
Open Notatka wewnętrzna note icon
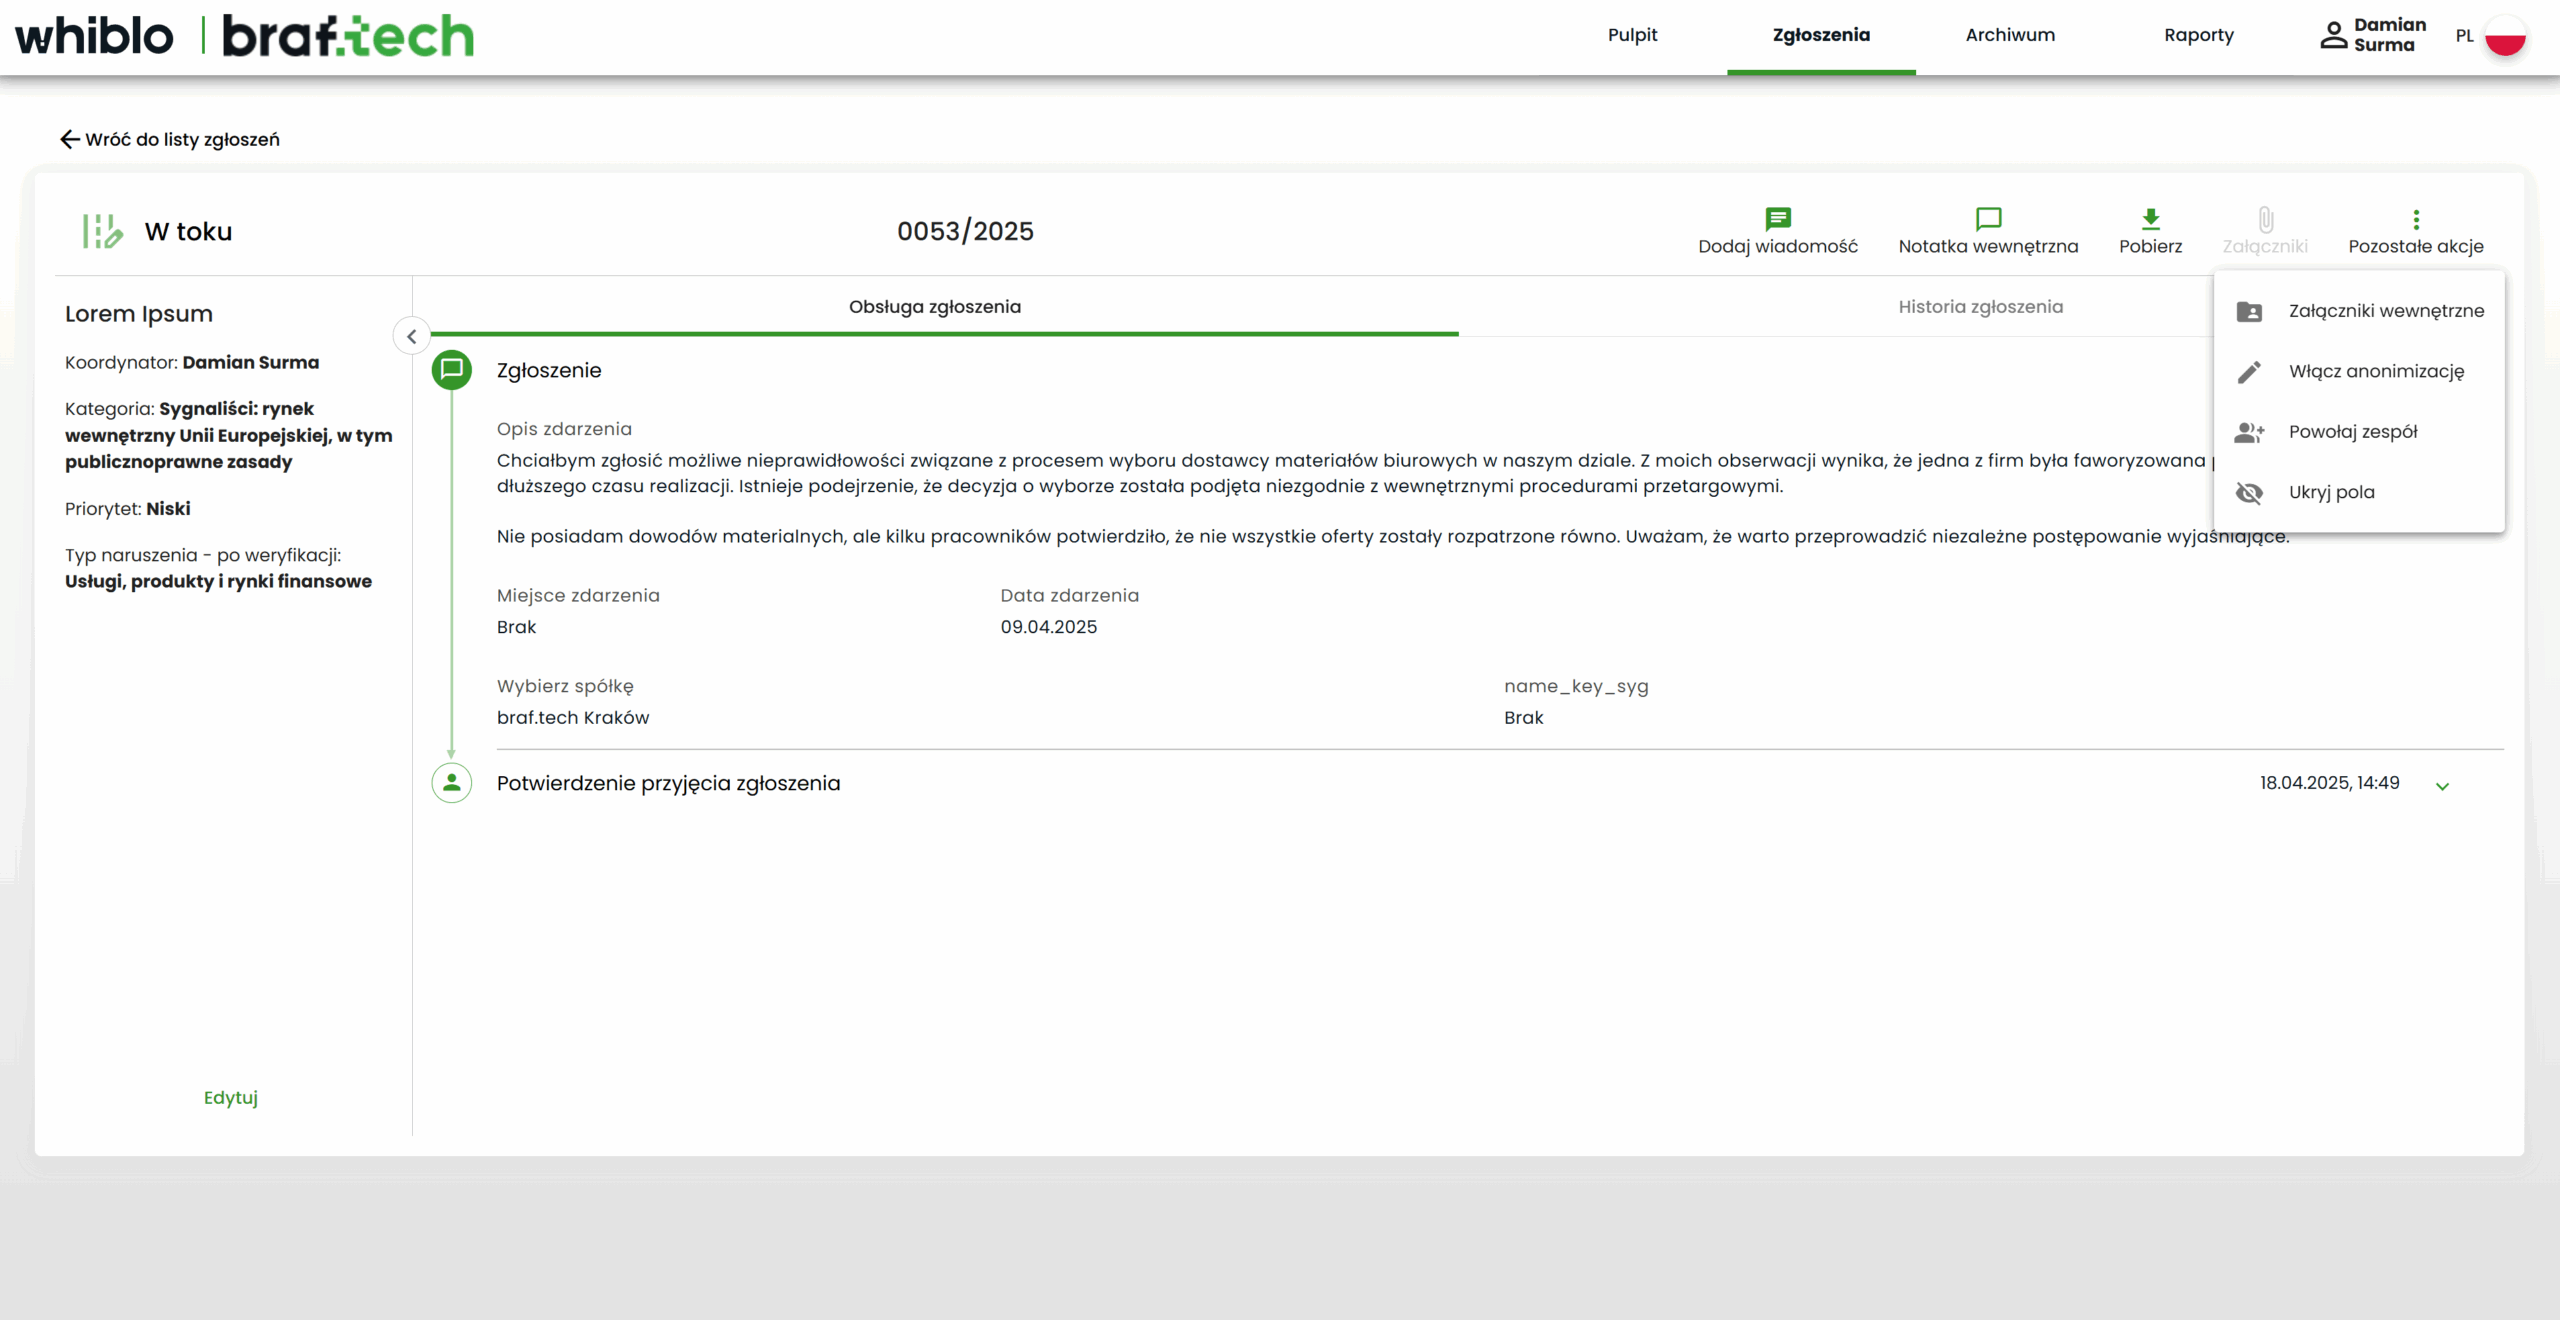coord(1988,219)
